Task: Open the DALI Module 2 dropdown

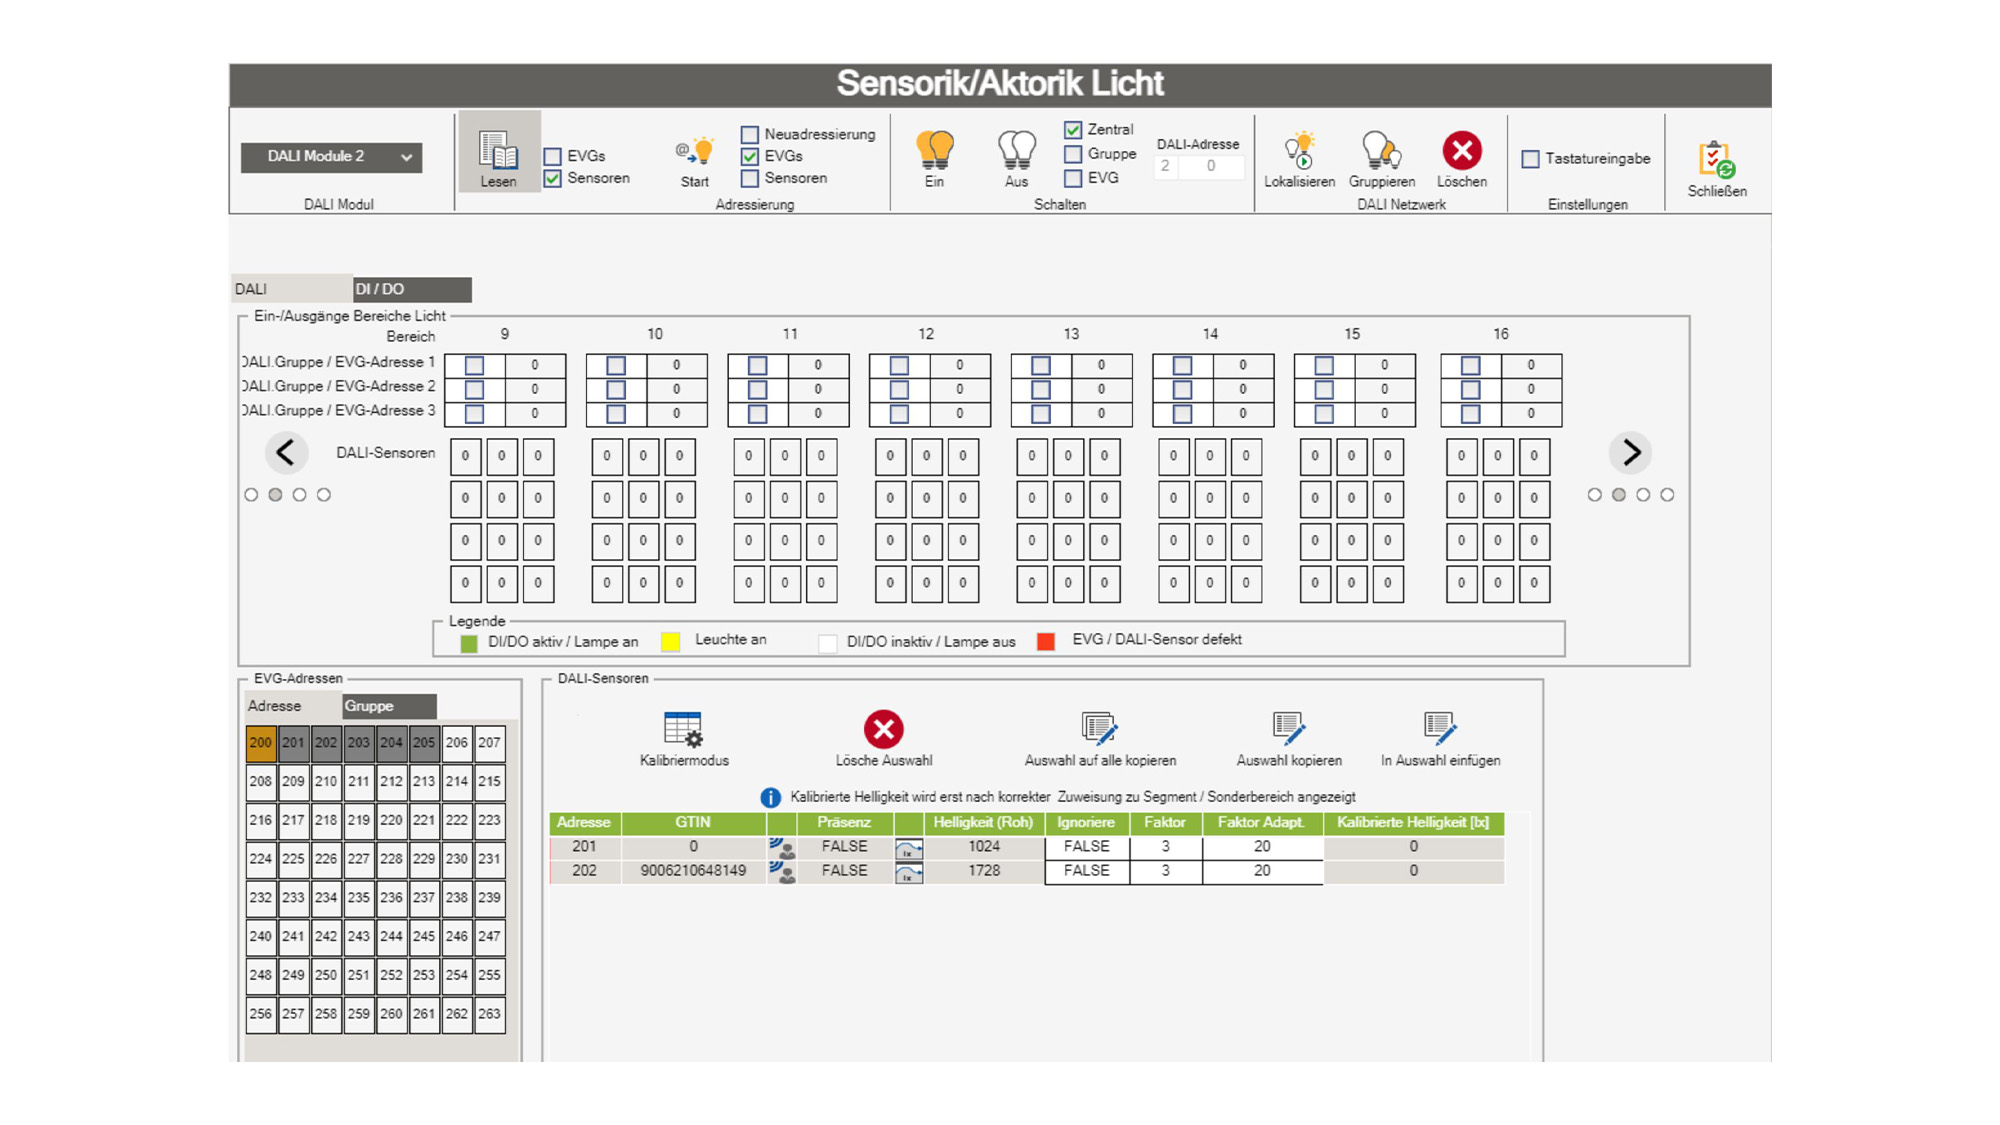Action: click(331, 157)
